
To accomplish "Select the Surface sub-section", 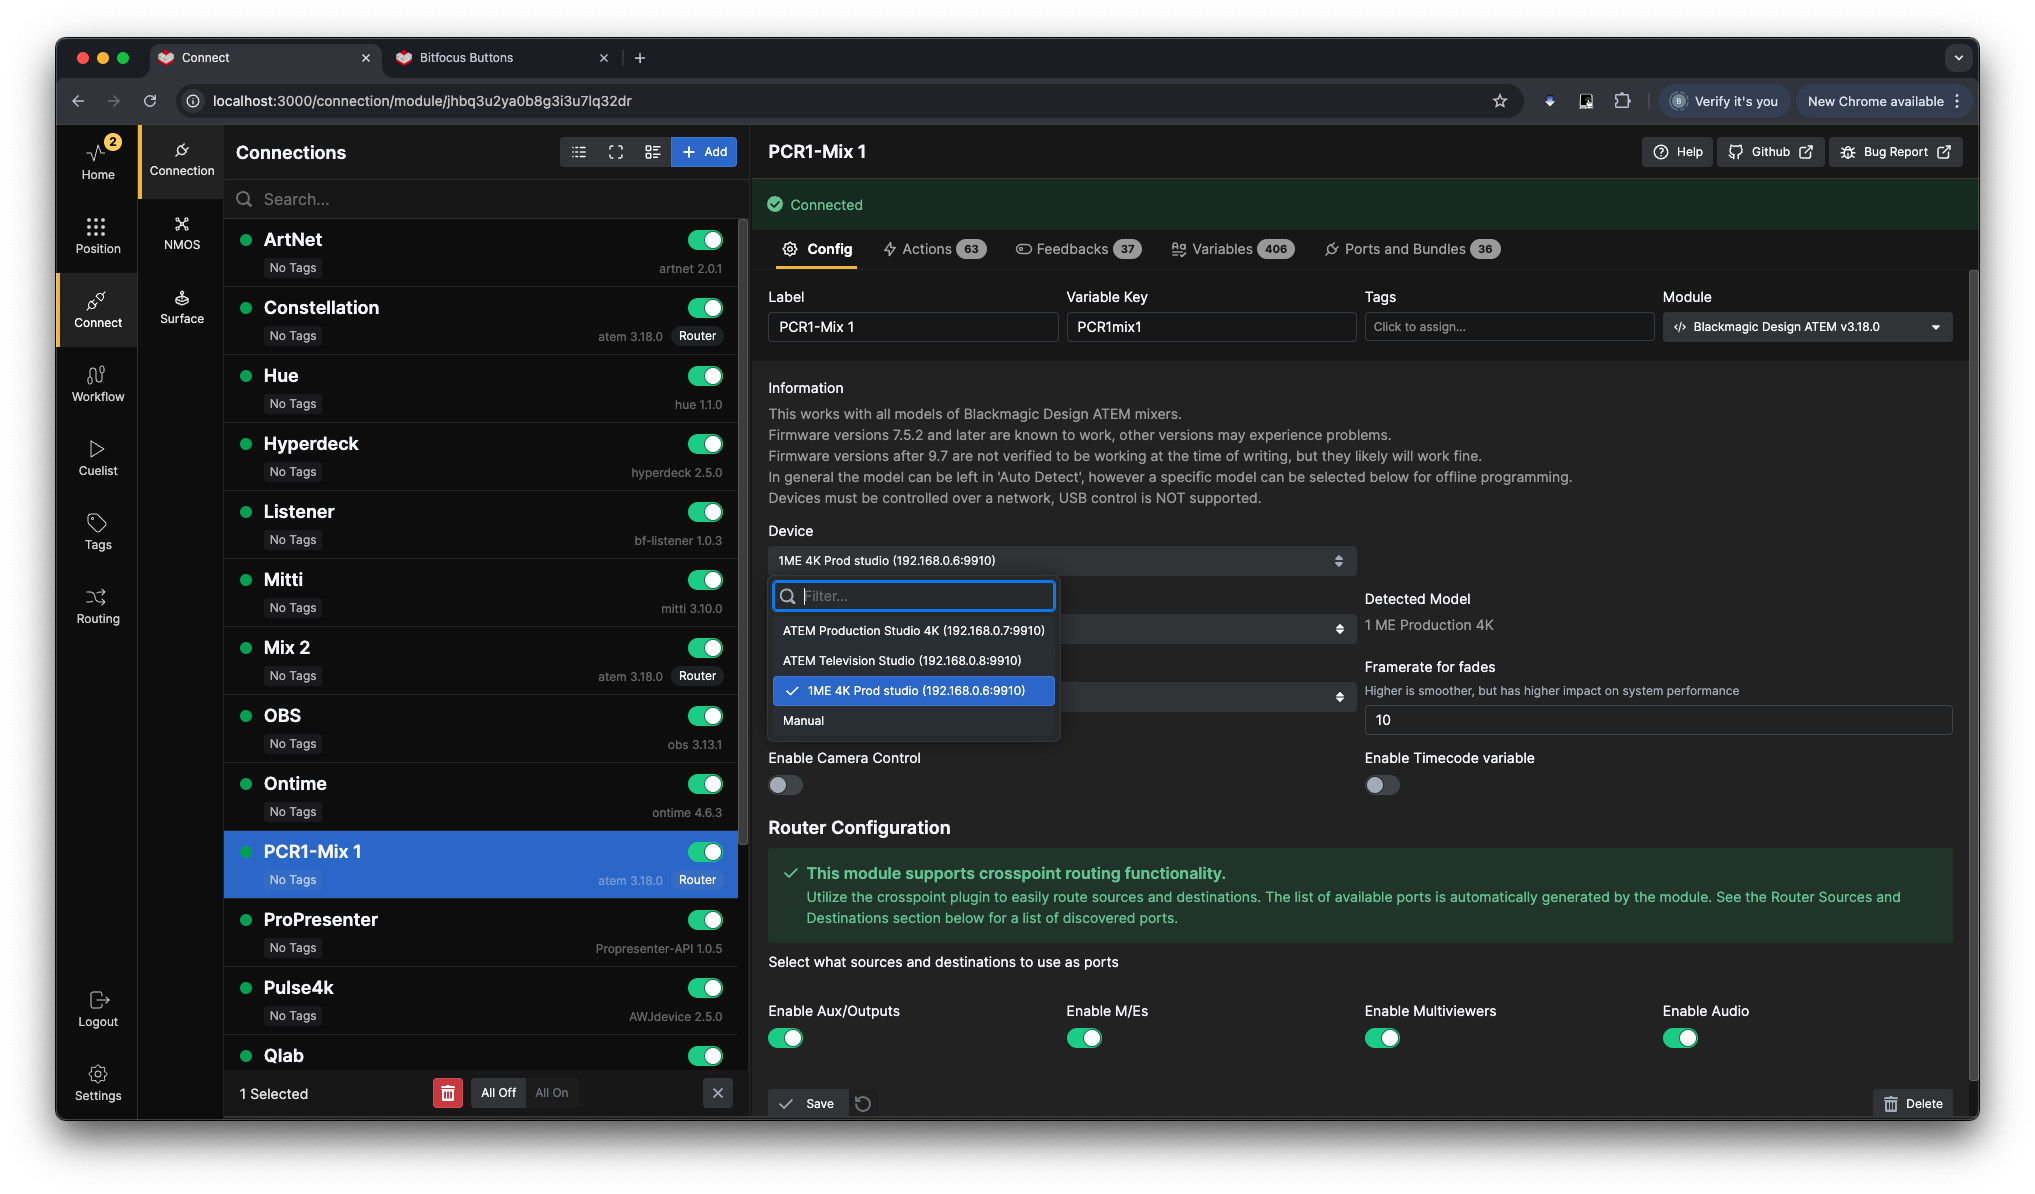I will 182,307.
